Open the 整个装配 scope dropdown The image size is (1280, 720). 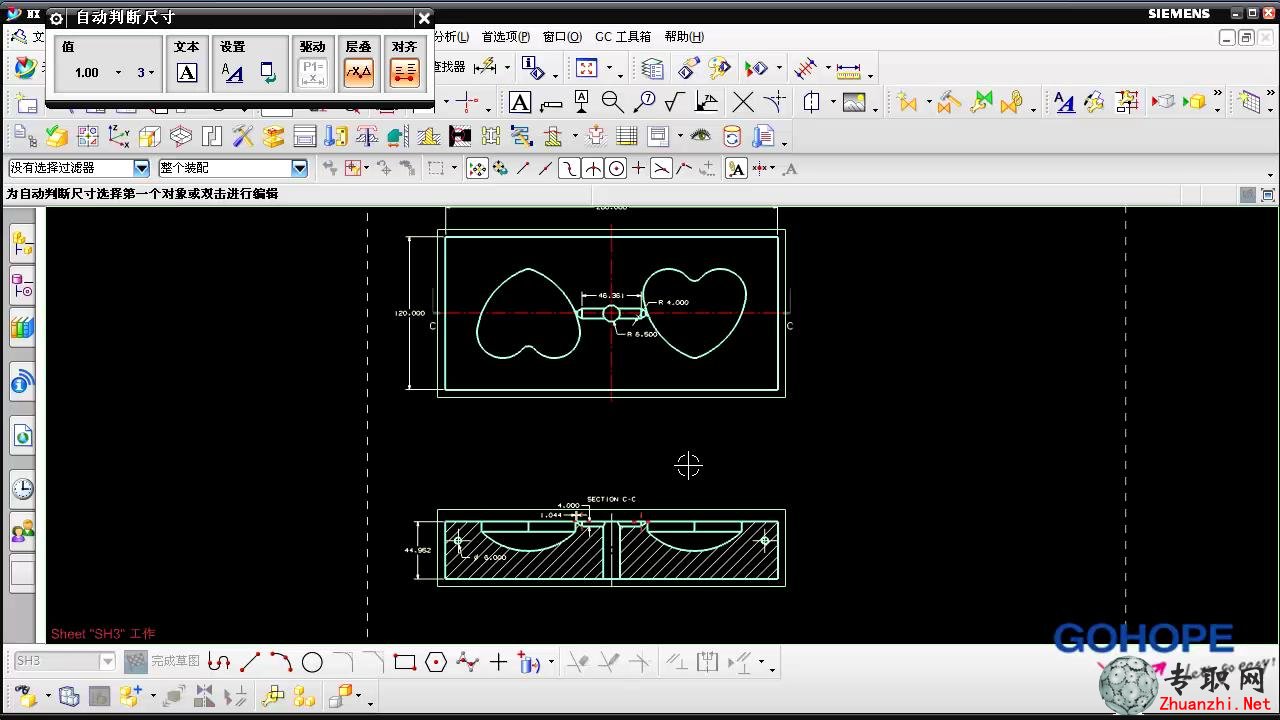pos(299,169)
